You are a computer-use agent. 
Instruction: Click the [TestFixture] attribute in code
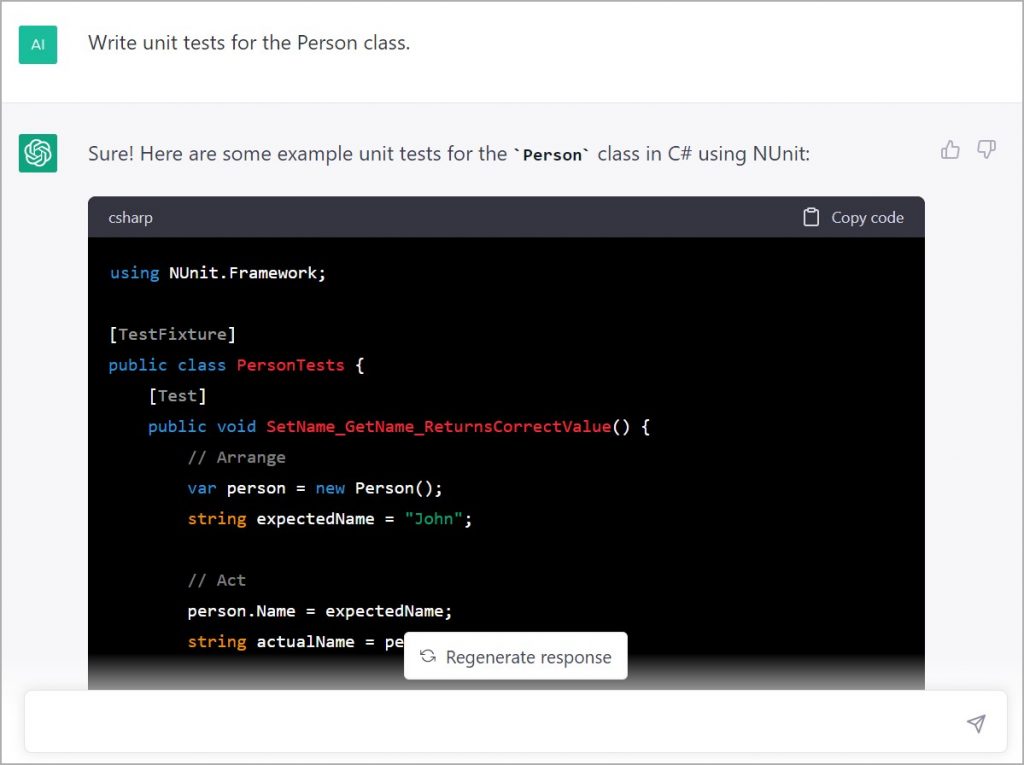click(172, 334)
